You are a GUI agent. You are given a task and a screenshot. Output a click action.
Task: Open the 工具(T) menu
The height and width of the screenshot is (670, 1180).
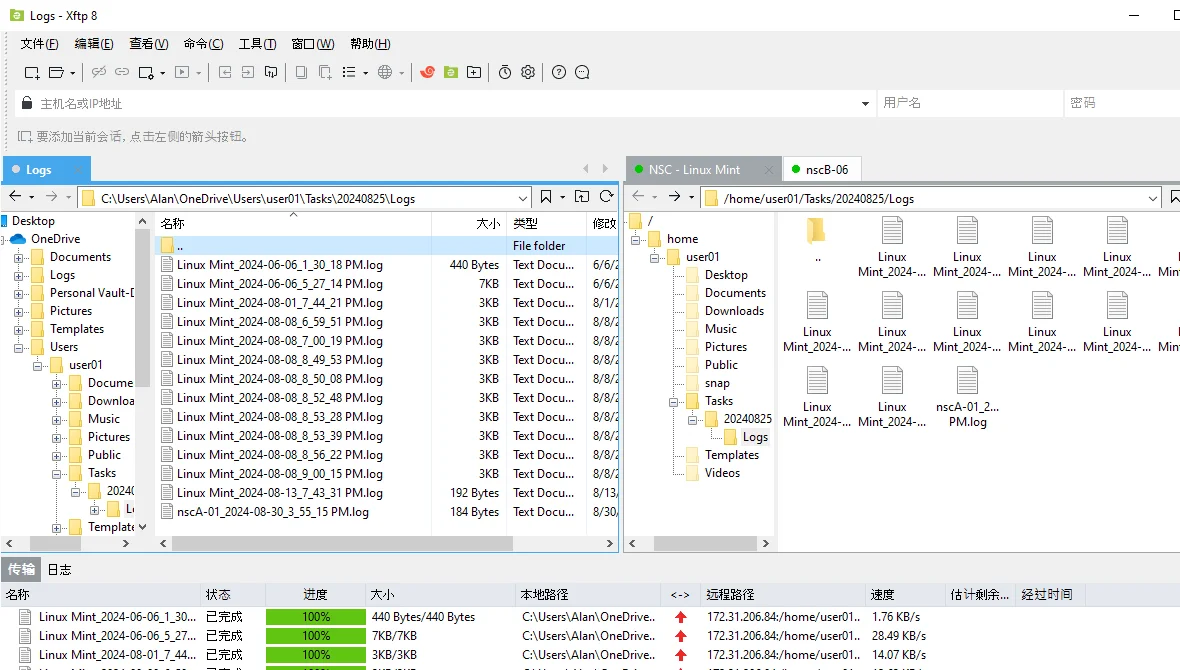pos(257,43)
